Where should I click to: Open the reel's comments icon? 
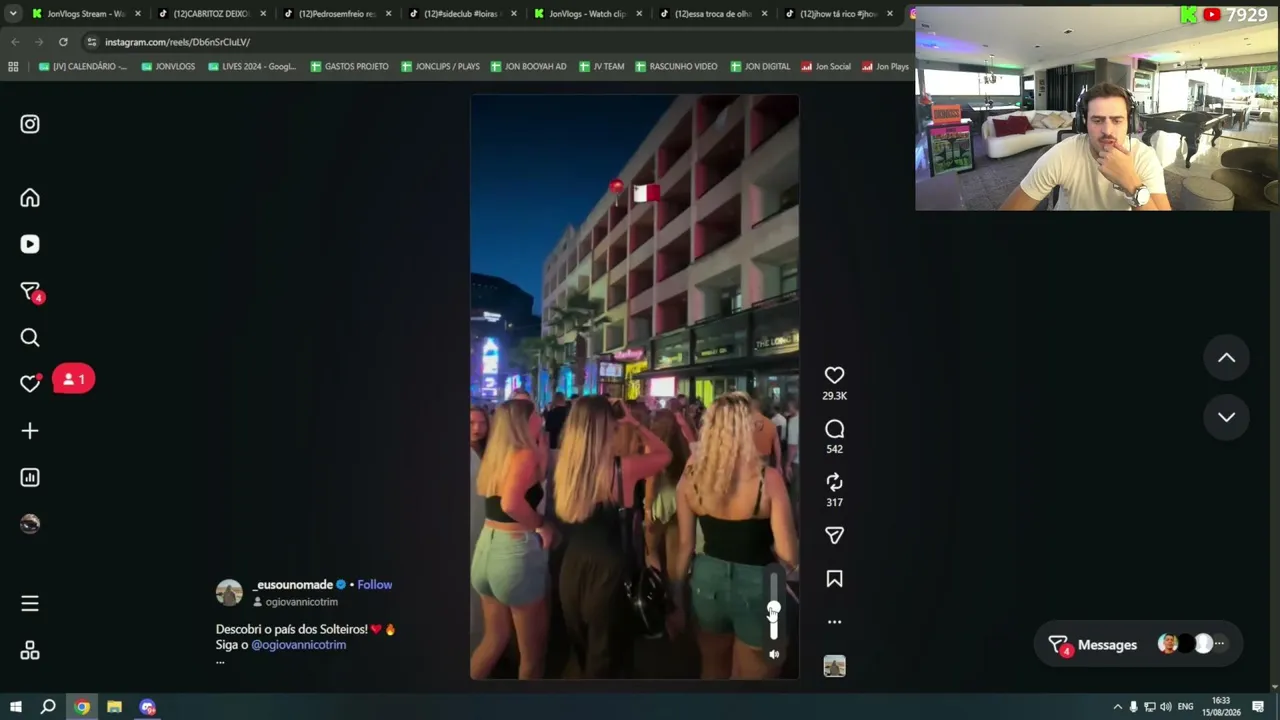pos(834,429)
